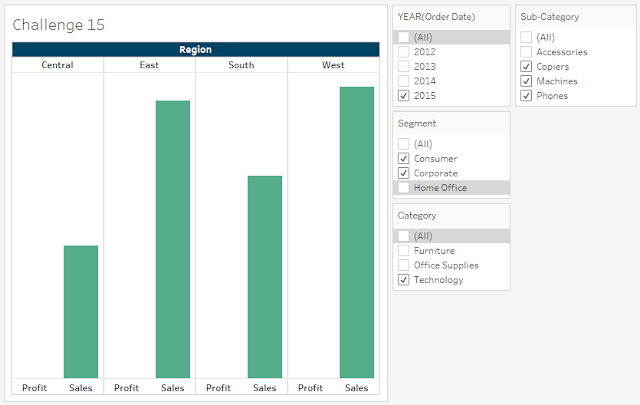
Task: Uncheck the Corporate segment
Action: [403, 173]
